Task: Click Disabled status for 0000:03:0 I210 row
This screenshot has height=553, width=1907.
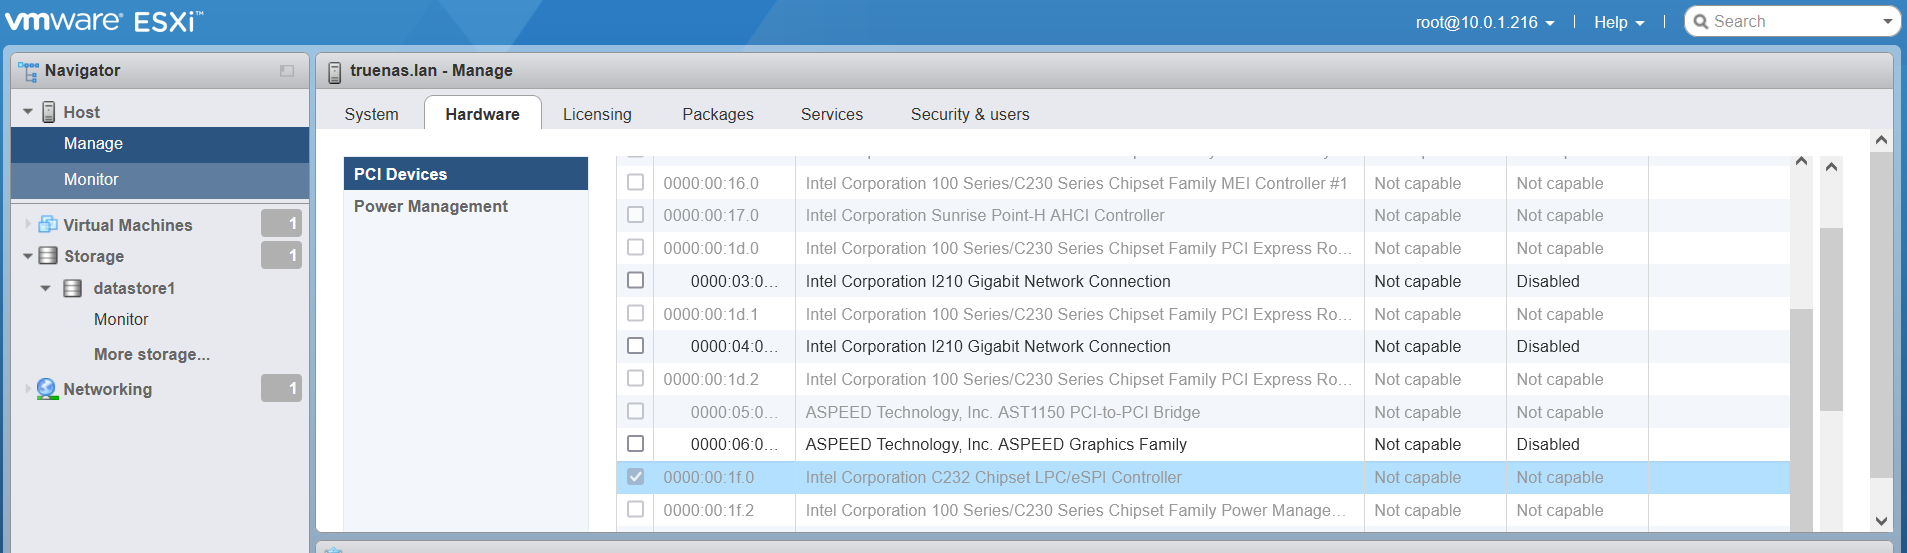Action: pyautogui.click(x=1548, y=281)
